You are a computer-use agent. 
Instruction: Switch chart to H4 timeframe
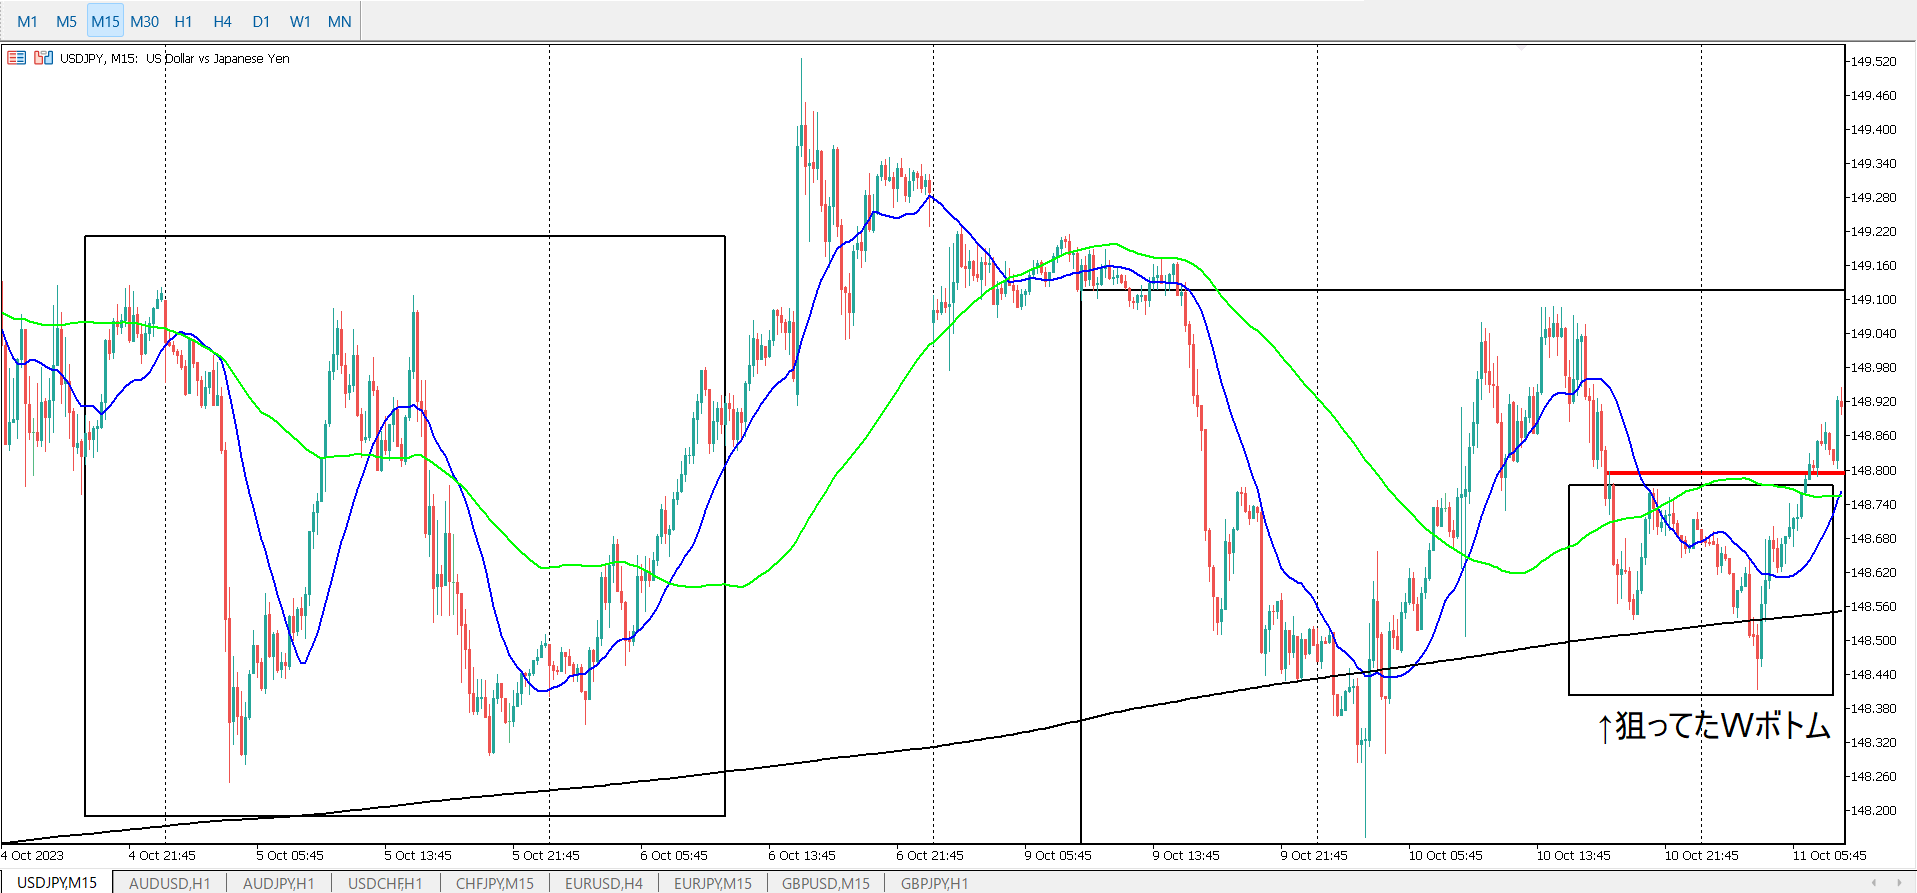(x=222, y=21)
